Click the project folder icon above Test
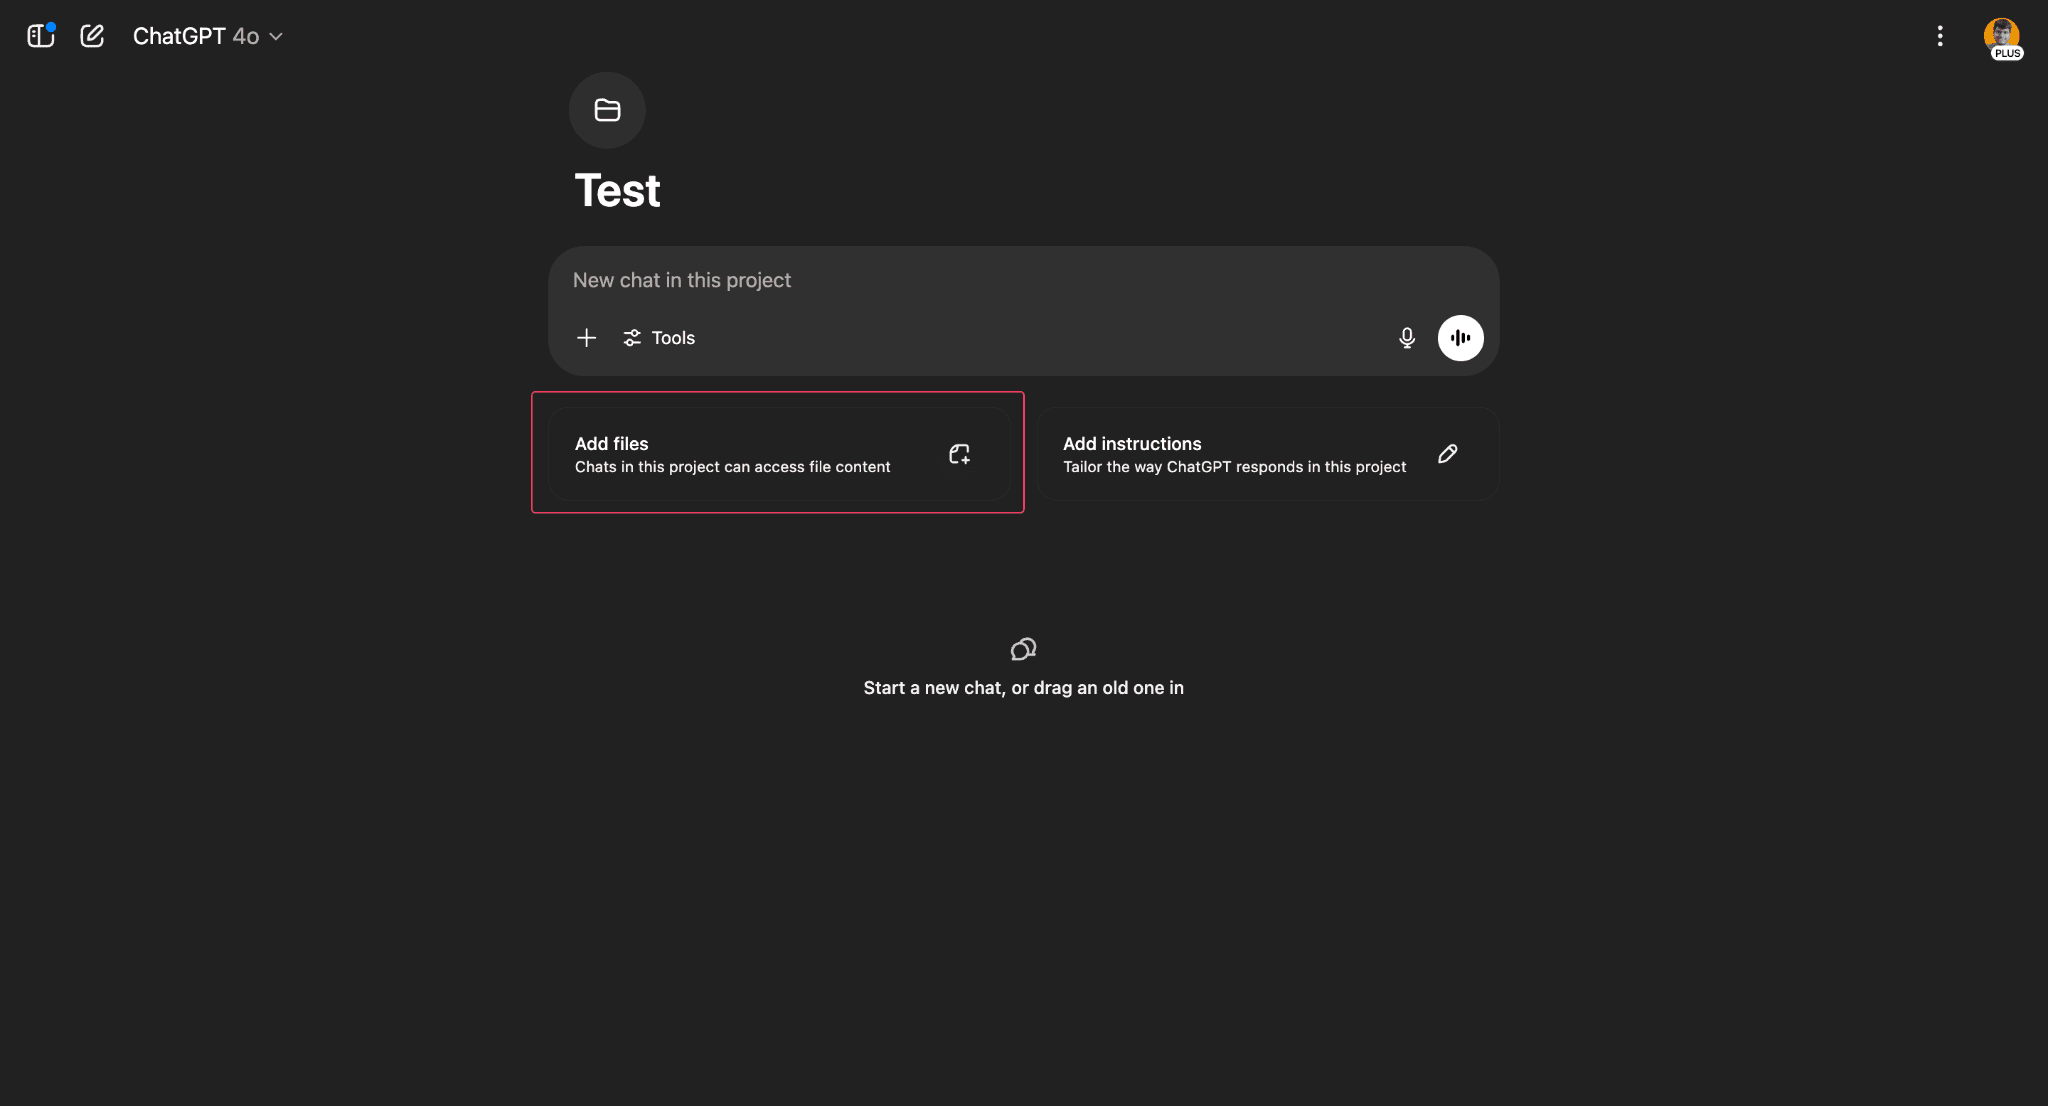The height and width of the screenshot is (1106, 2048). [x=607, y=110]
